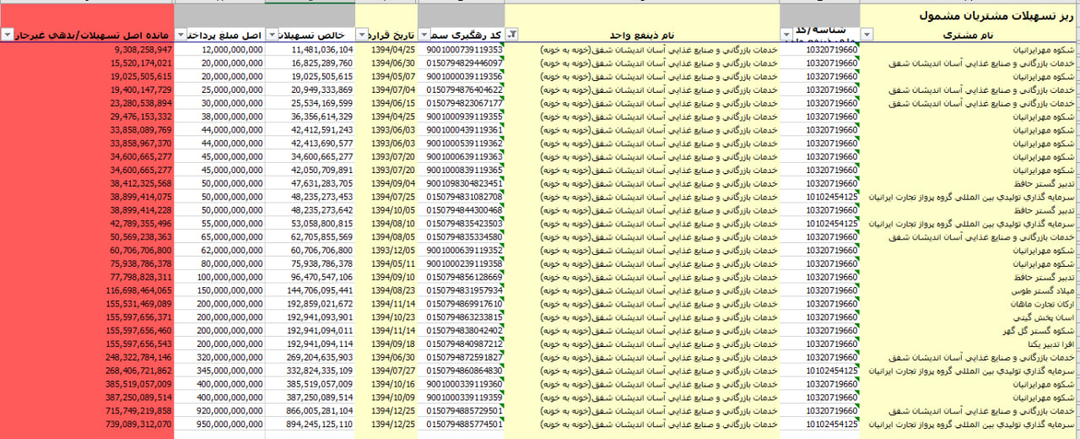Image resolution: width=1080 pixels, height=439 pixels.
Task: Open filter dropdown for شناسه/کد column
Action: point(787,34)
